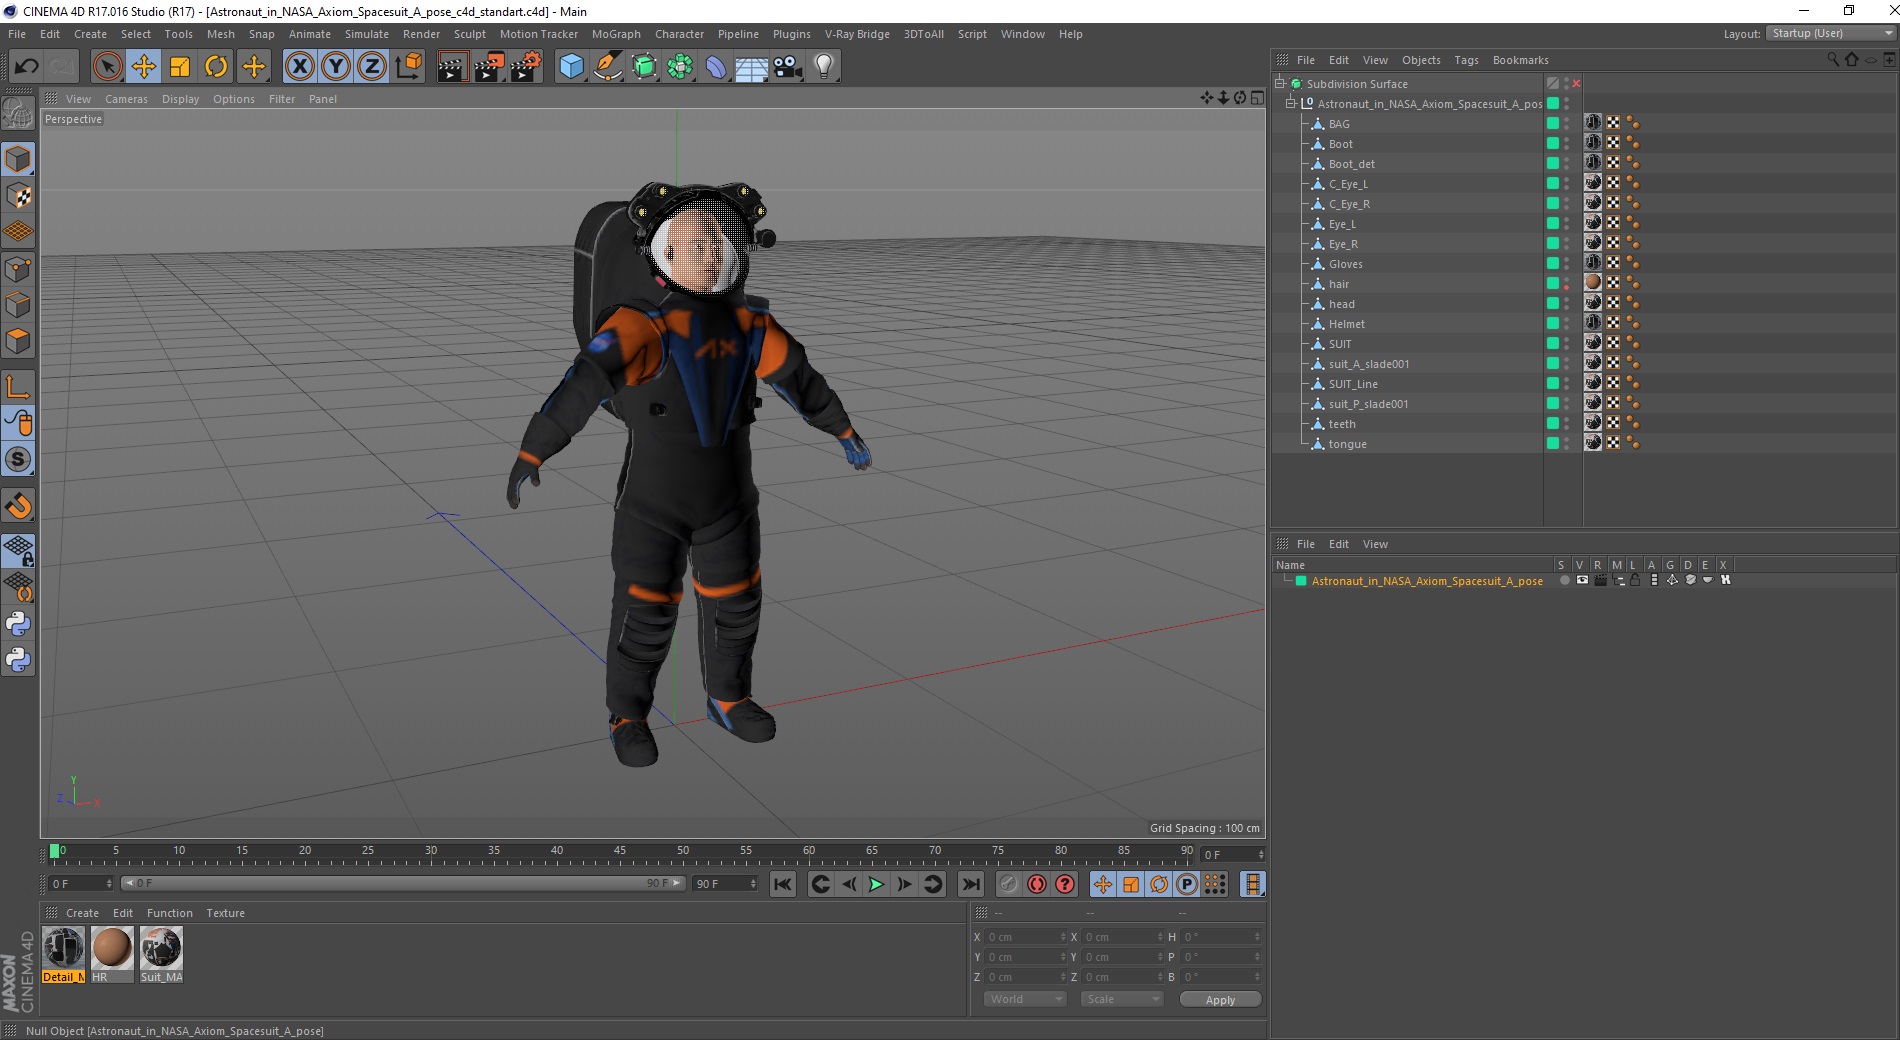
Task: Open the World coordinate dropdown
Action: [x=1025, y=999]
